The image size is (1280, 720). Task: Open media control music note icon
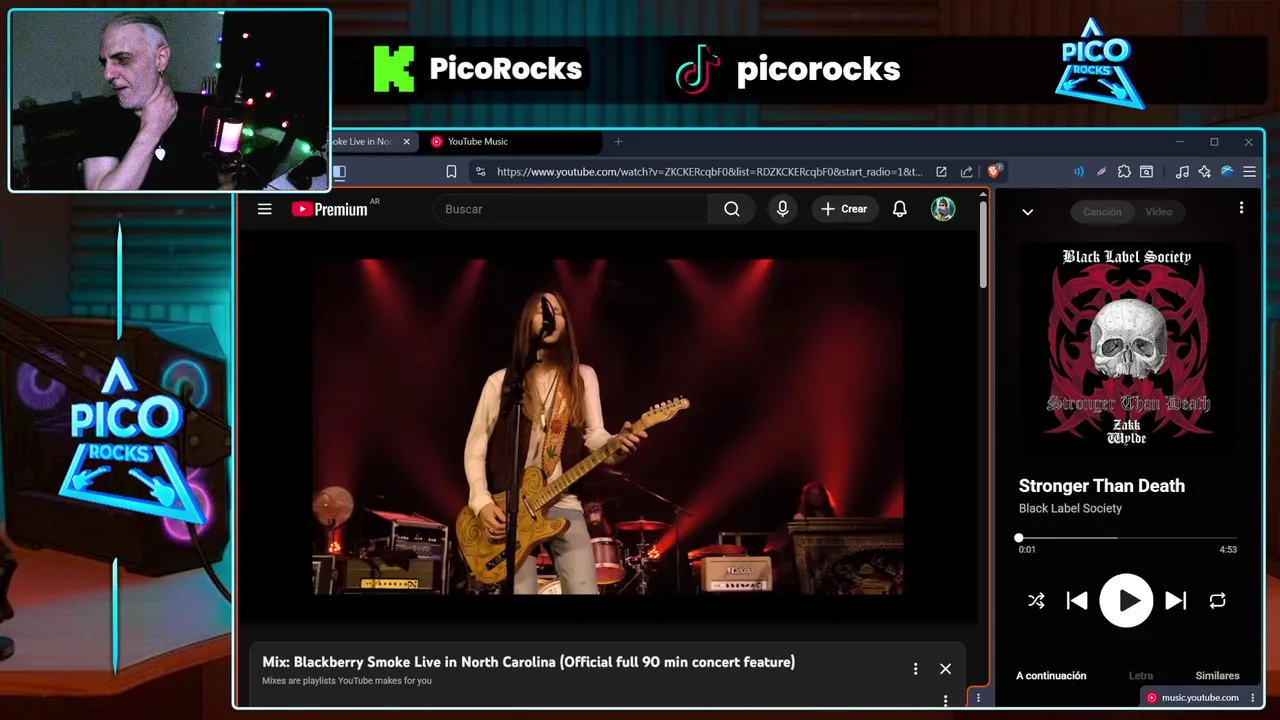point(1182,172)
